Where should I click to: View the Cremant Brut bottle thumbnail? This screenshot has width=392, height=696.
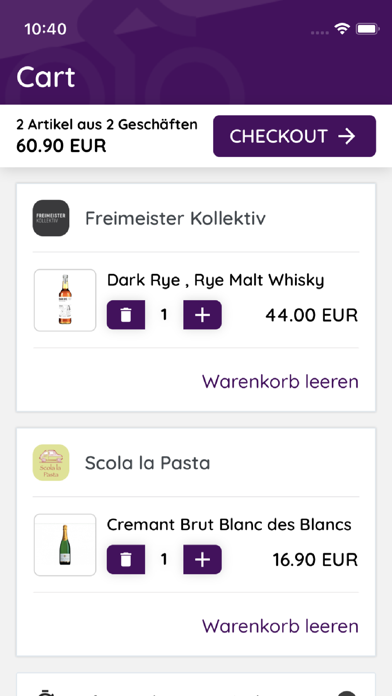tap(65, 545)
